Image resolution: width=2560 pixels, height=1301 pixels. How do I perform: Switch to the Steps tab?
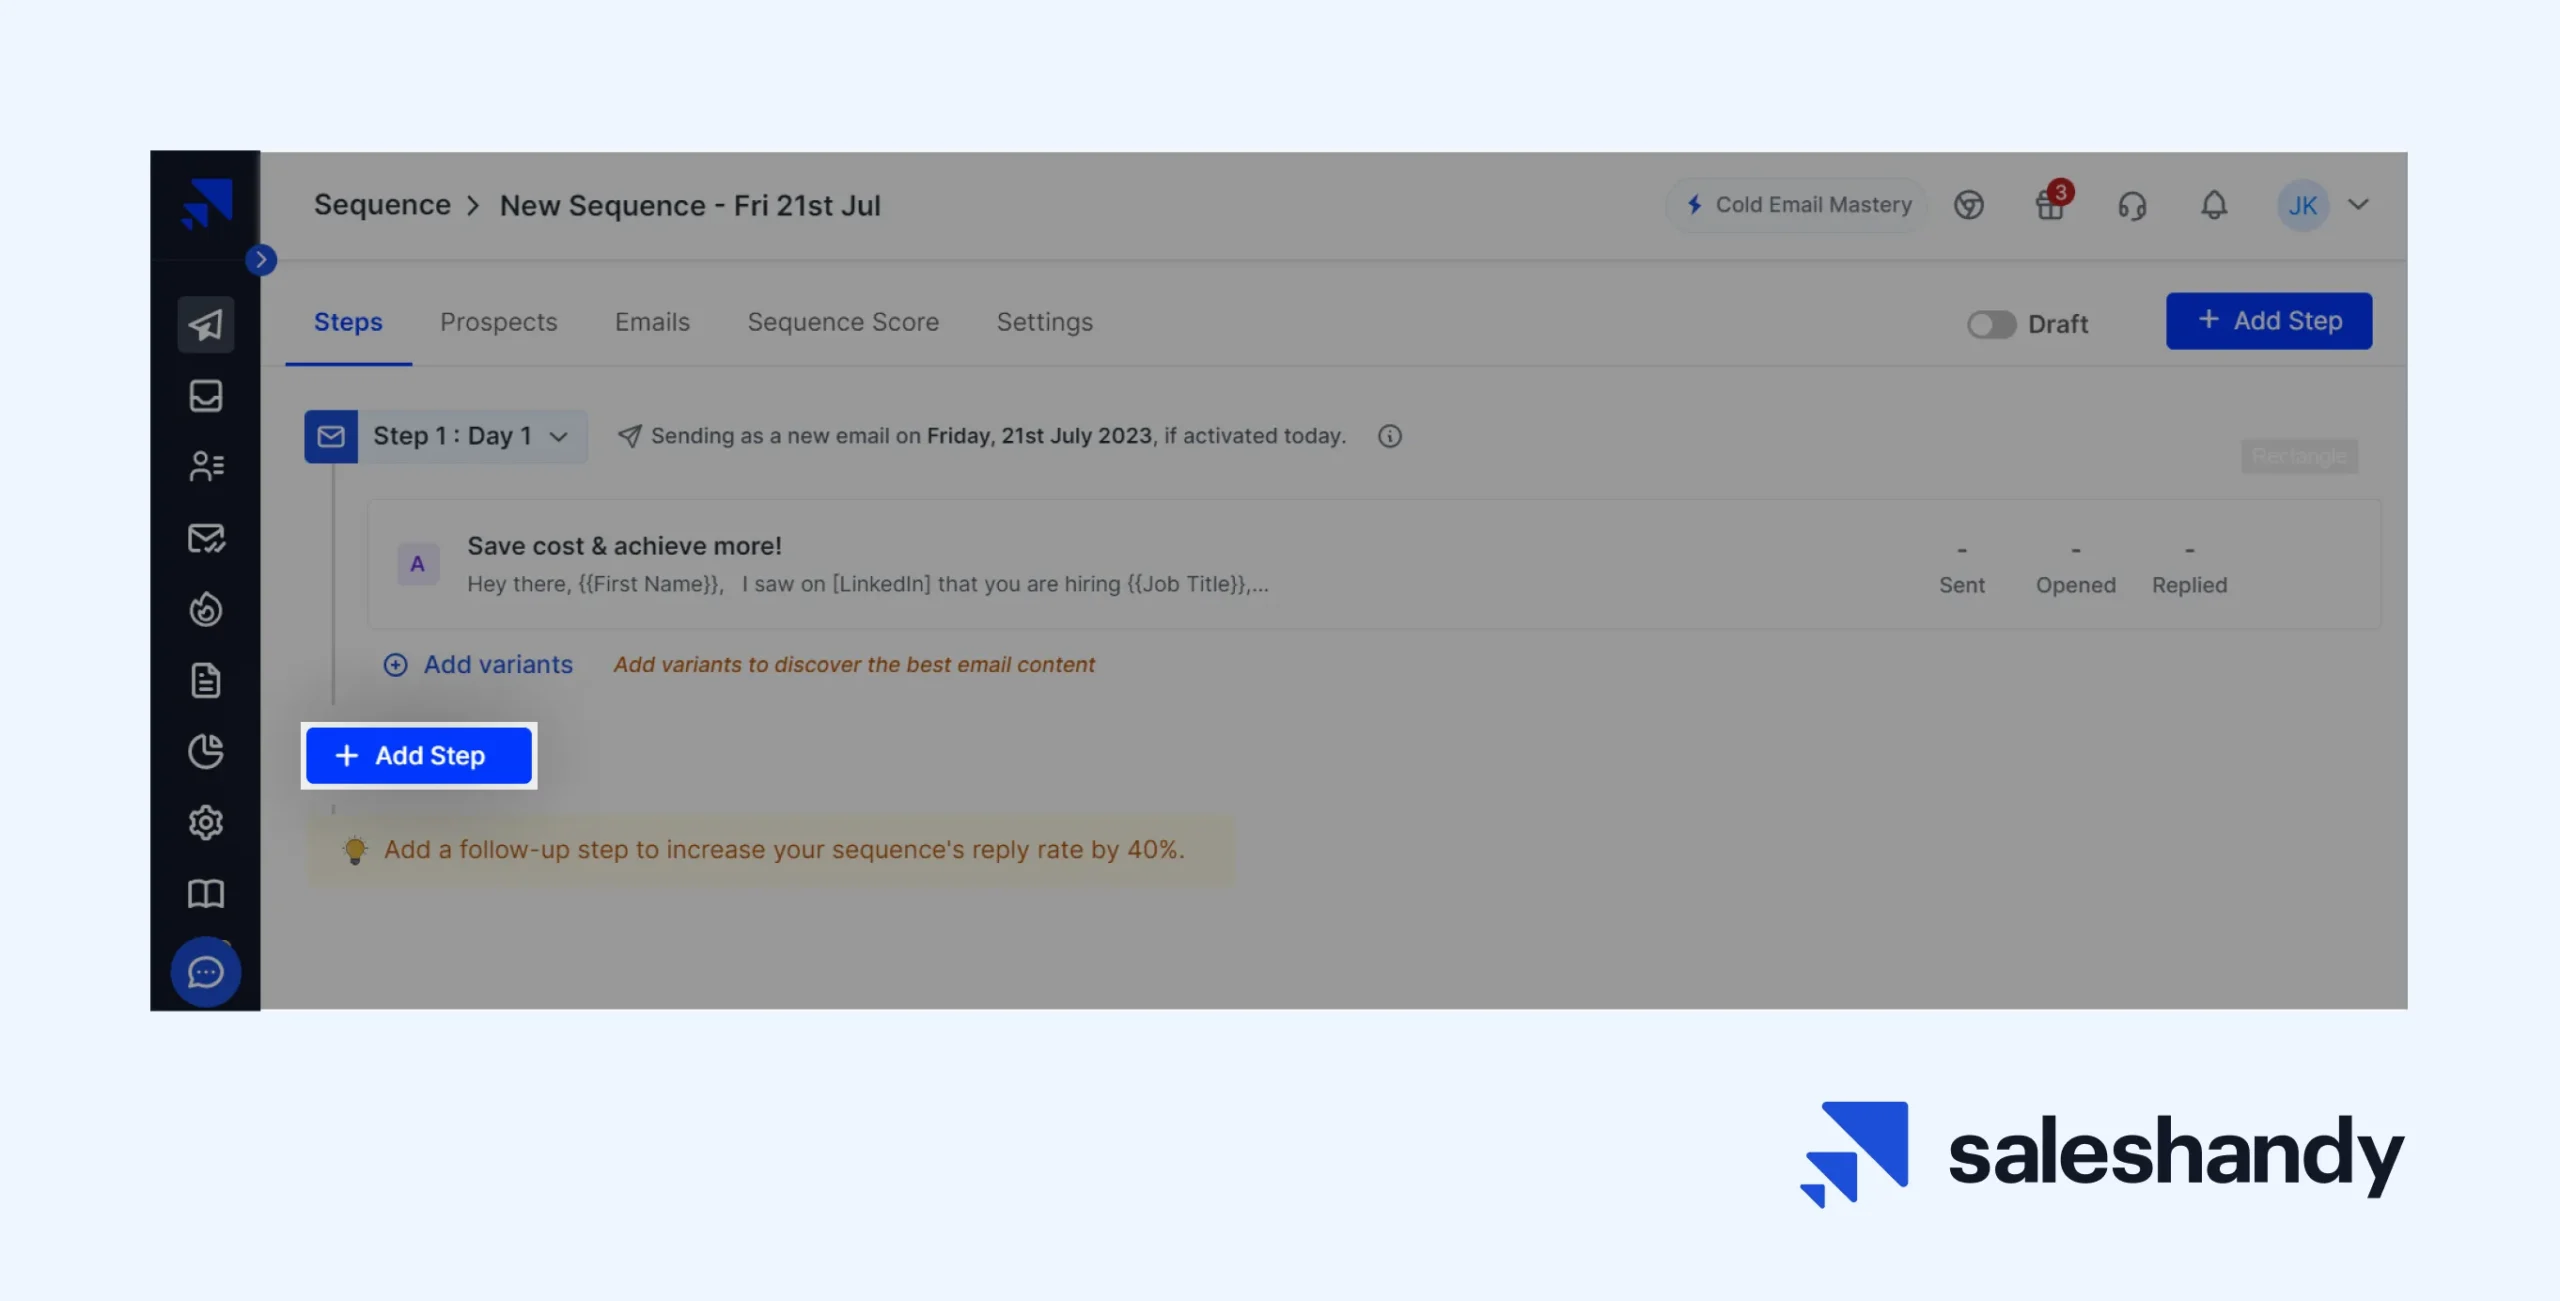tap(348, 322)
